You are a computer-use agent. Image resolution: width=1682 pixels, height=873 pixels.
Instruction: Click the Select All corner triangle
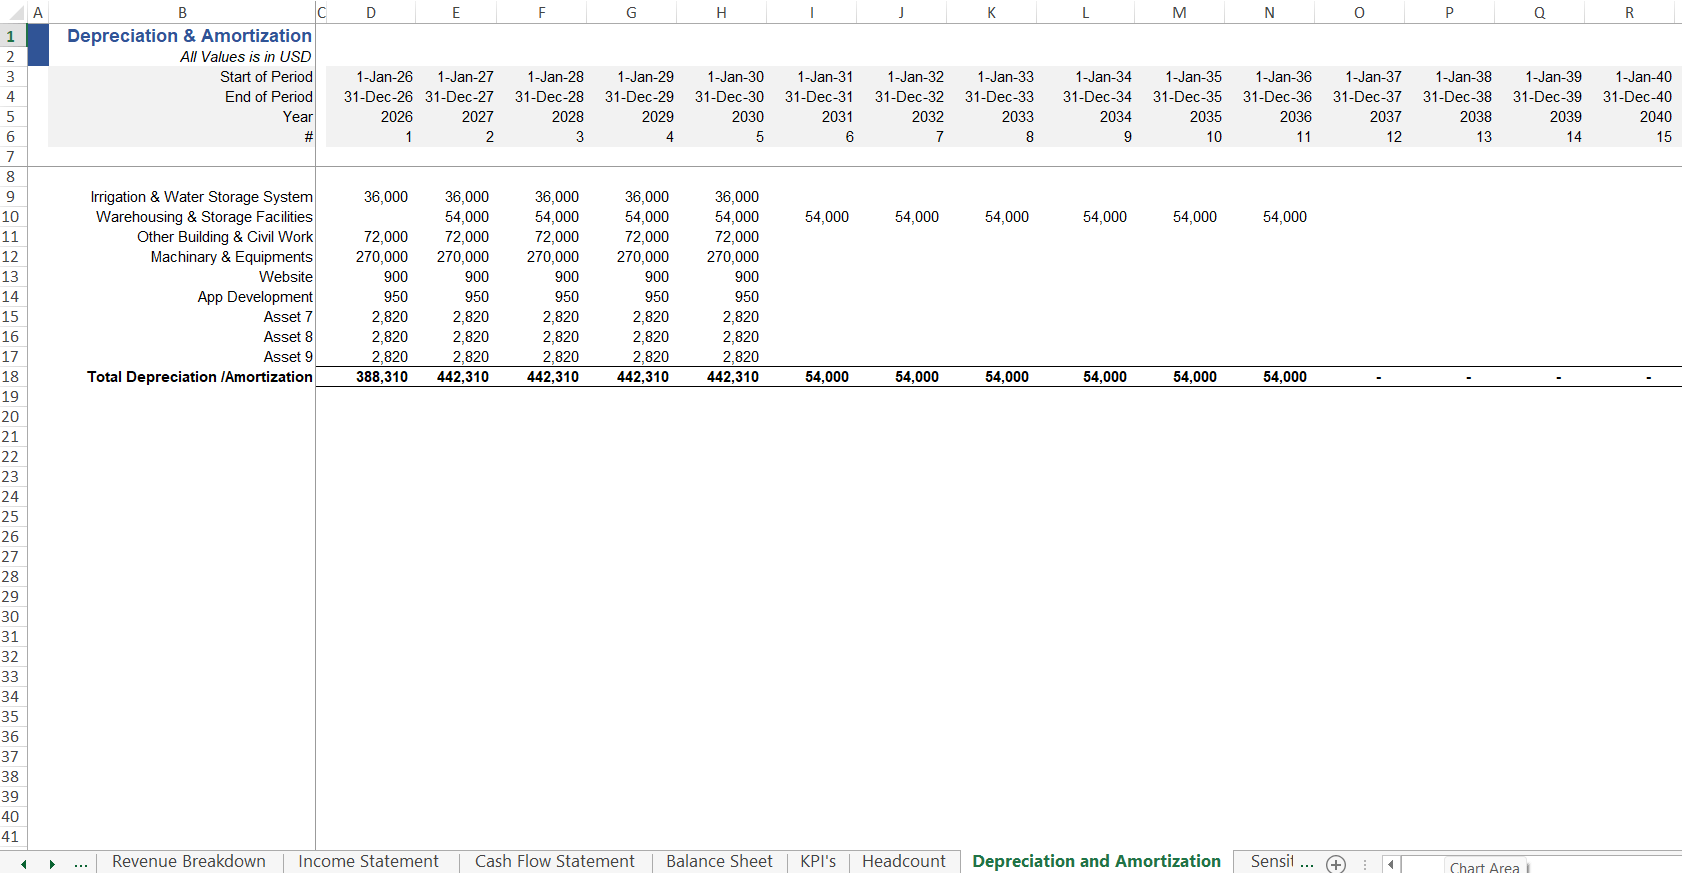point(15,13)
